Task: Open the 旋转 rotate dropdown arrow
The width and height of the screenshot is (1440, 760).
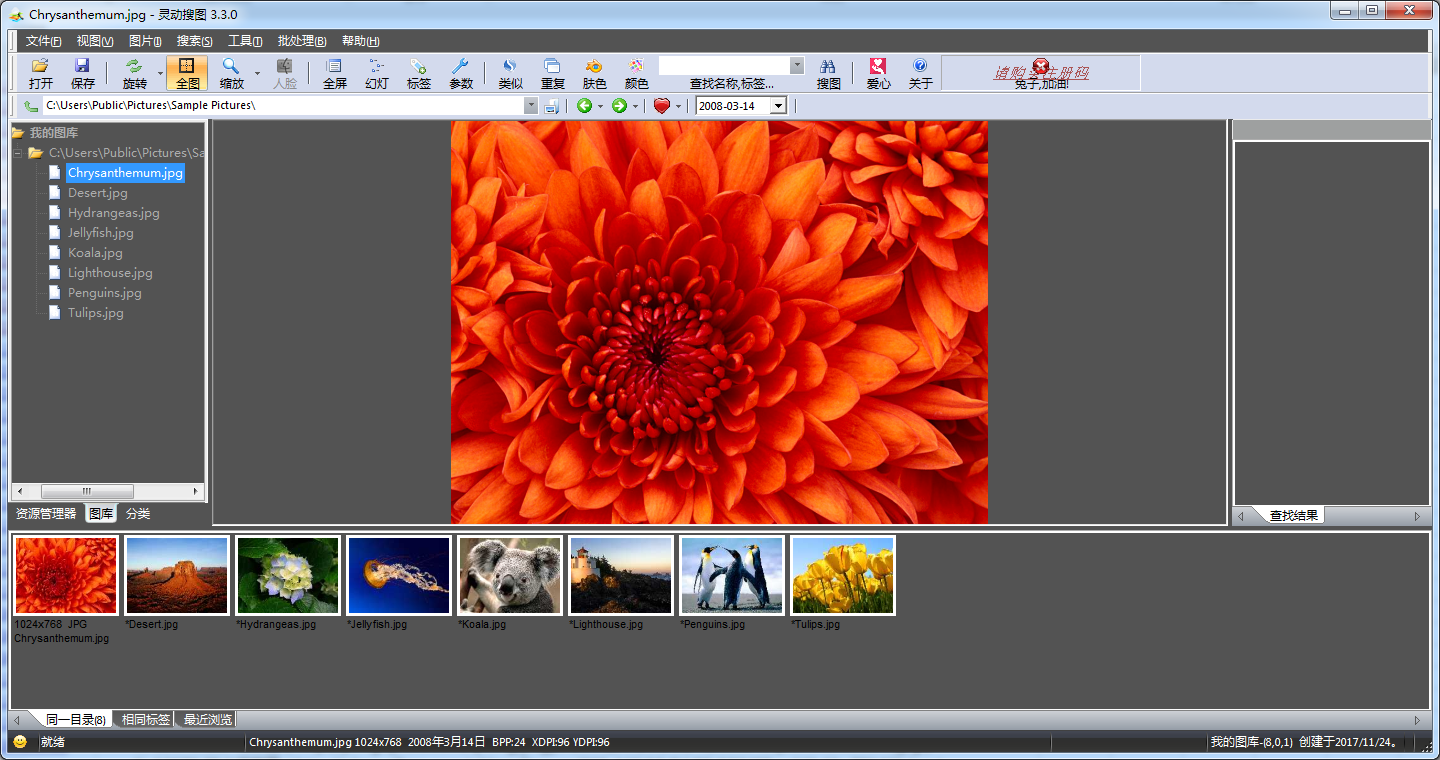Action: 158,73
